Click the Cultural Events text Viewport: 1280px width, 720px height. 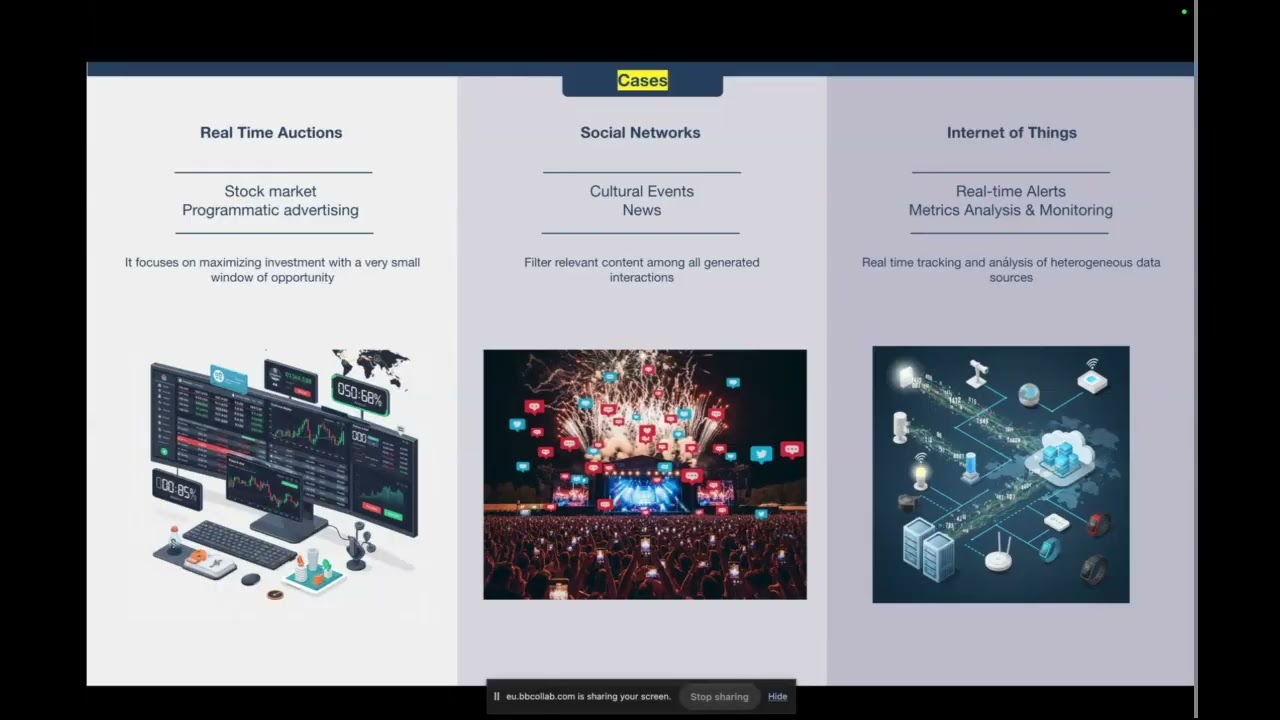point(642,191)
